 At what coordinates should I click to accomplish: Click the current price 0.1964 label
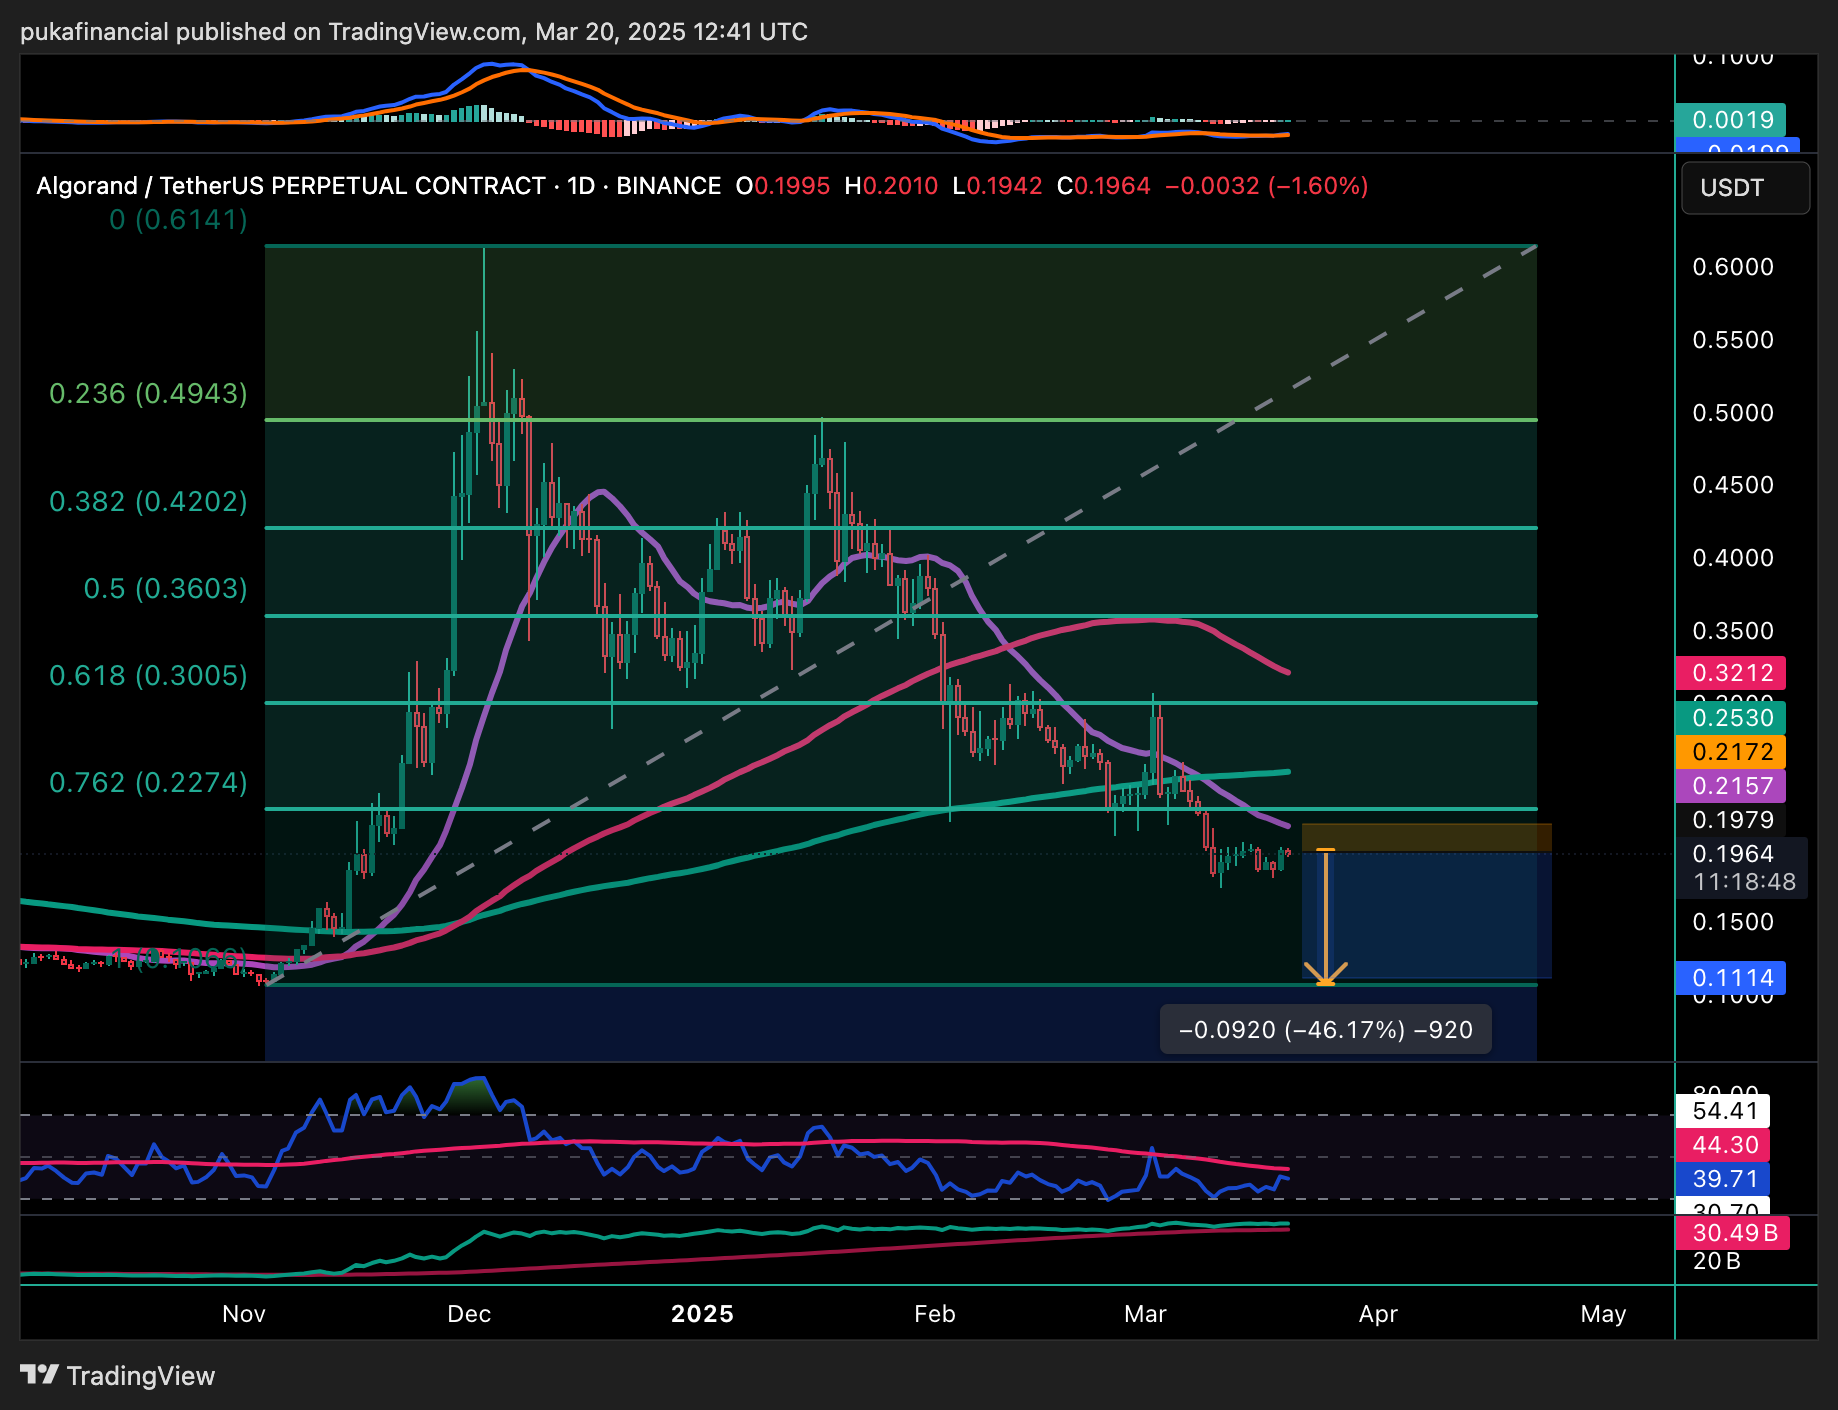[x=1733, y=854]
